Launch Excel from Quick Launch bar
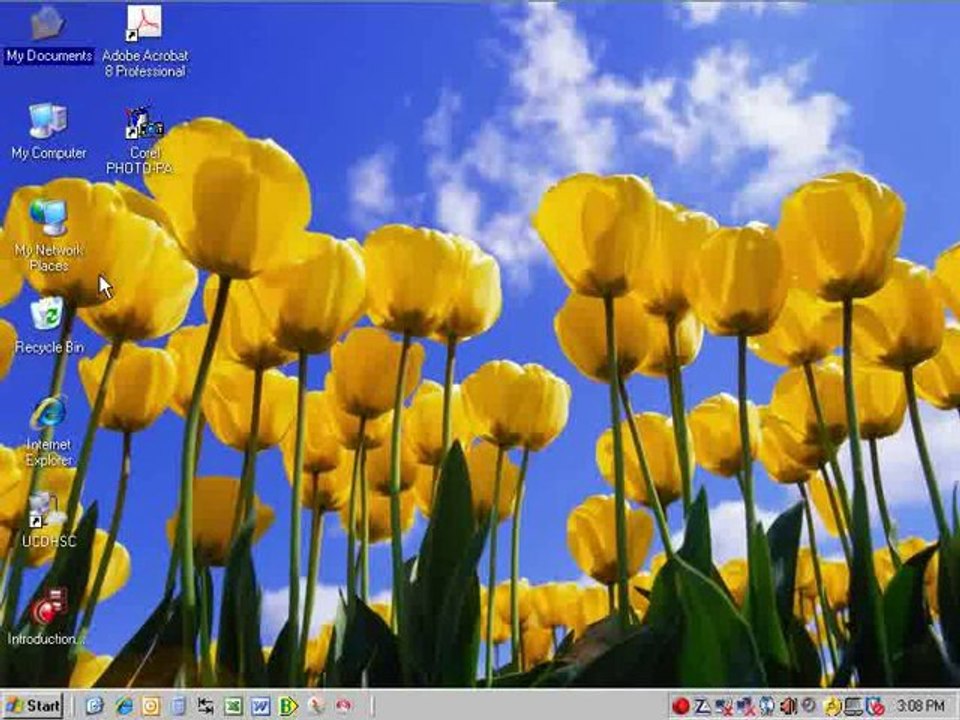 pyautogui.click(x=233, y=707)
